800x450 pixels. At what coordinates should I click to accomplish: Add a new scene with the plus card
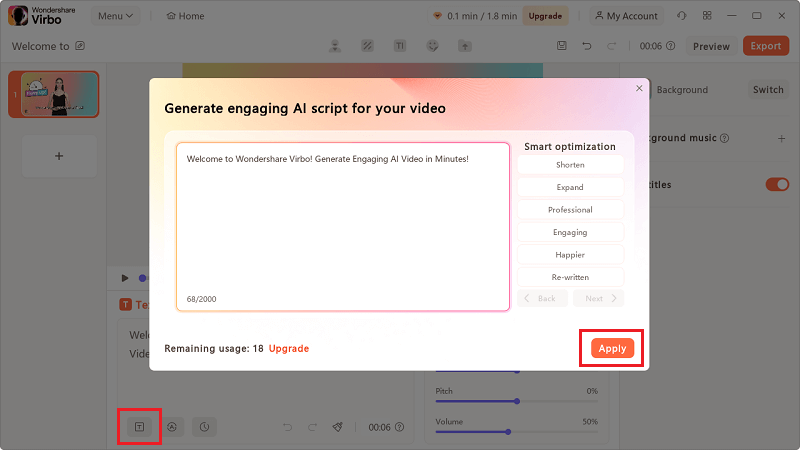coord(59,156)
